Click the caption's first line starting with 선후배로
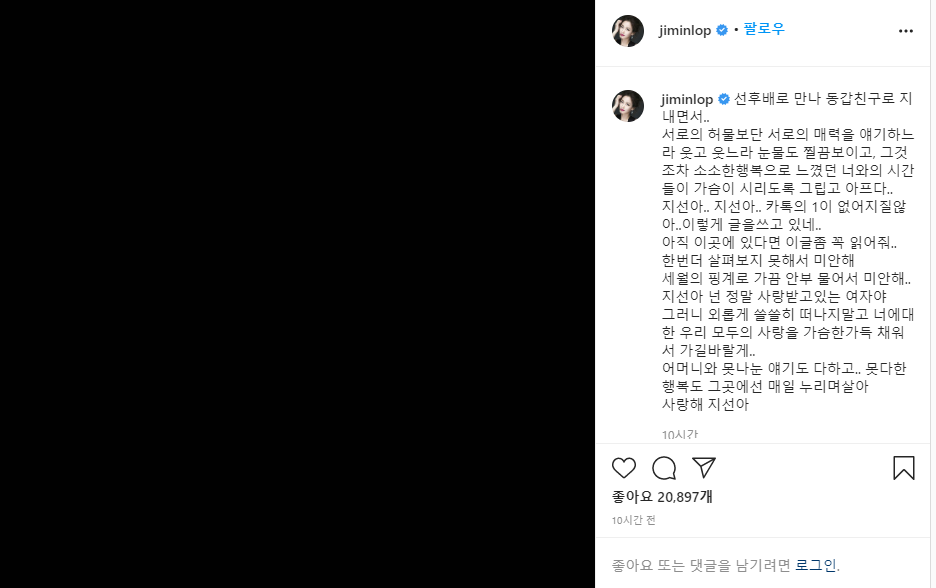 823,99
